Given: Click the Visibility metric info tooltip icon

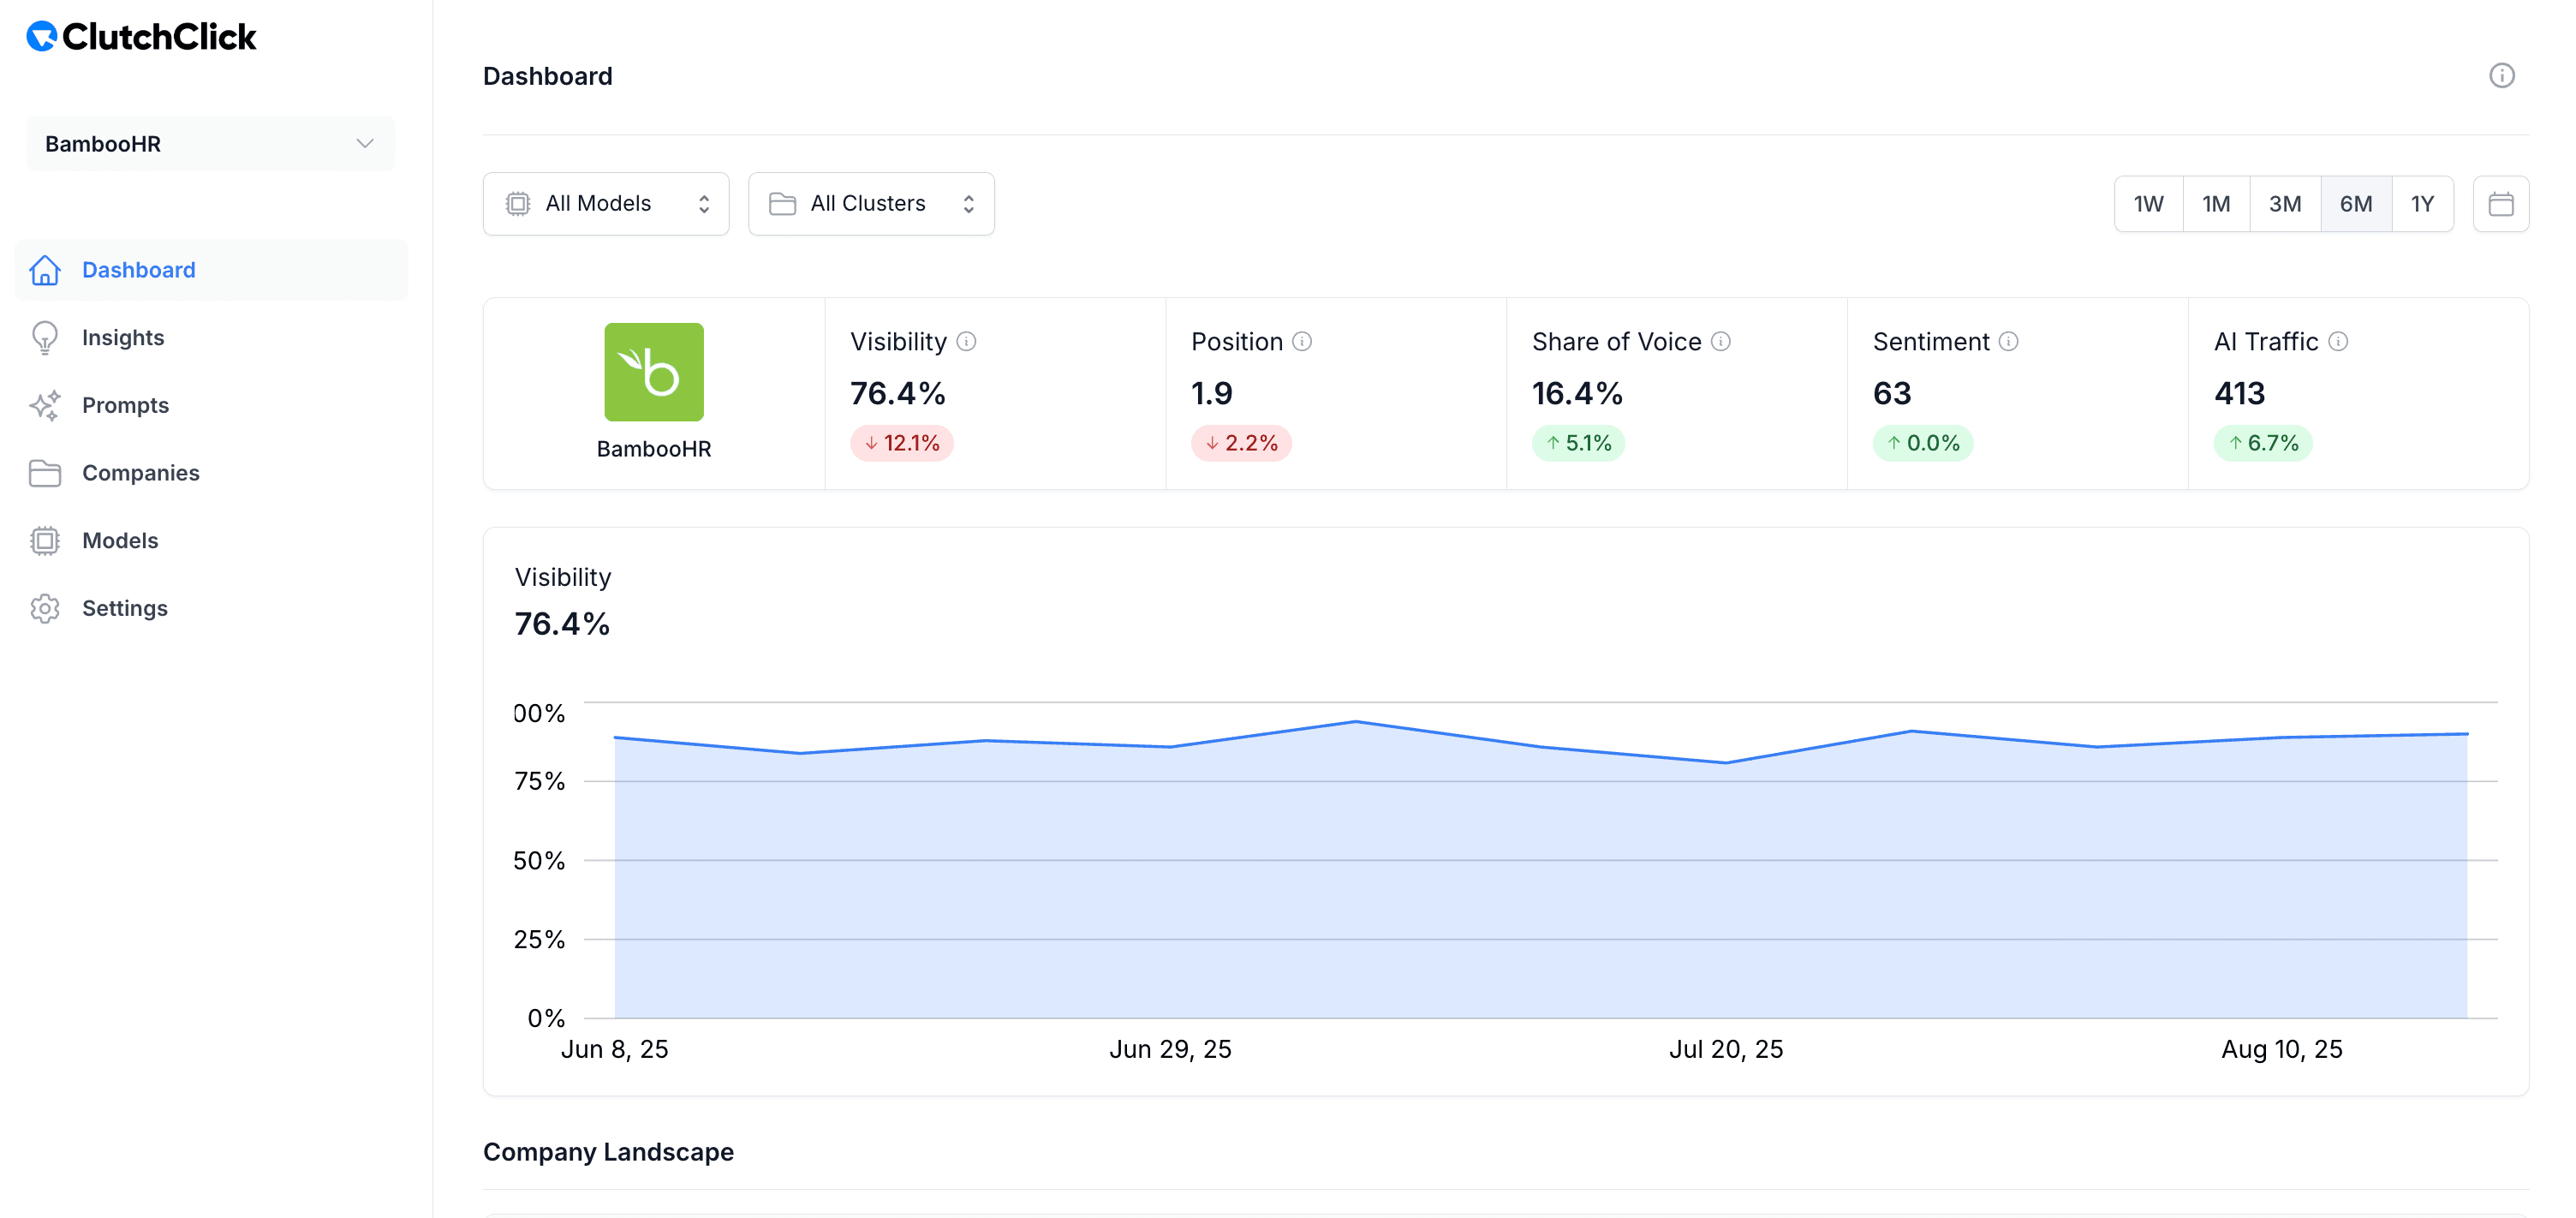Looking at the screenshot, I should [x=966, y=341].
